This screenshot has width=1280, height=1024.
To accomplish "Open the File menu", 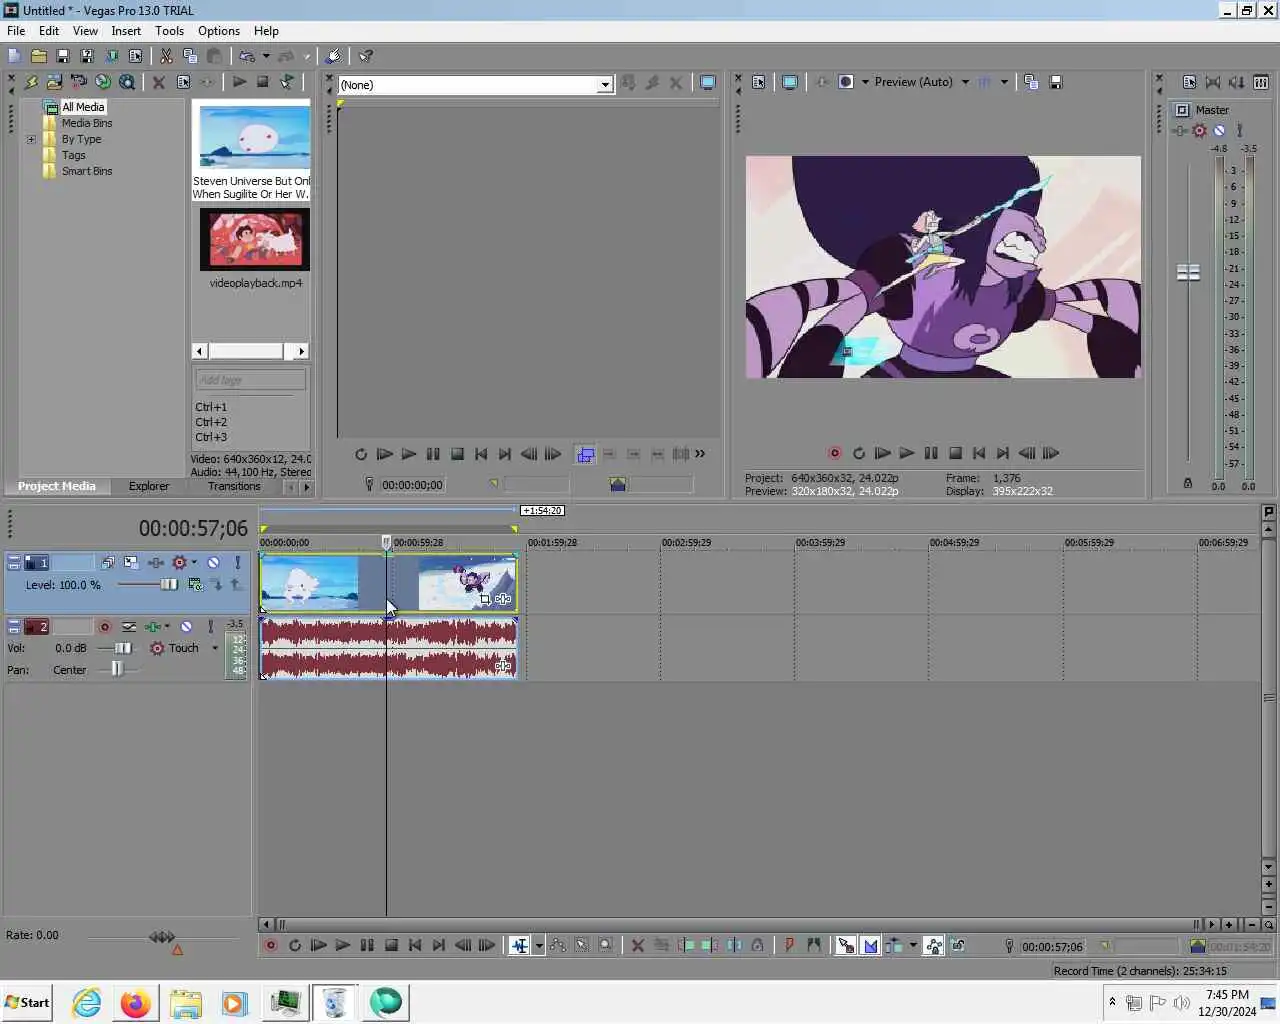I will coord(16,31).
